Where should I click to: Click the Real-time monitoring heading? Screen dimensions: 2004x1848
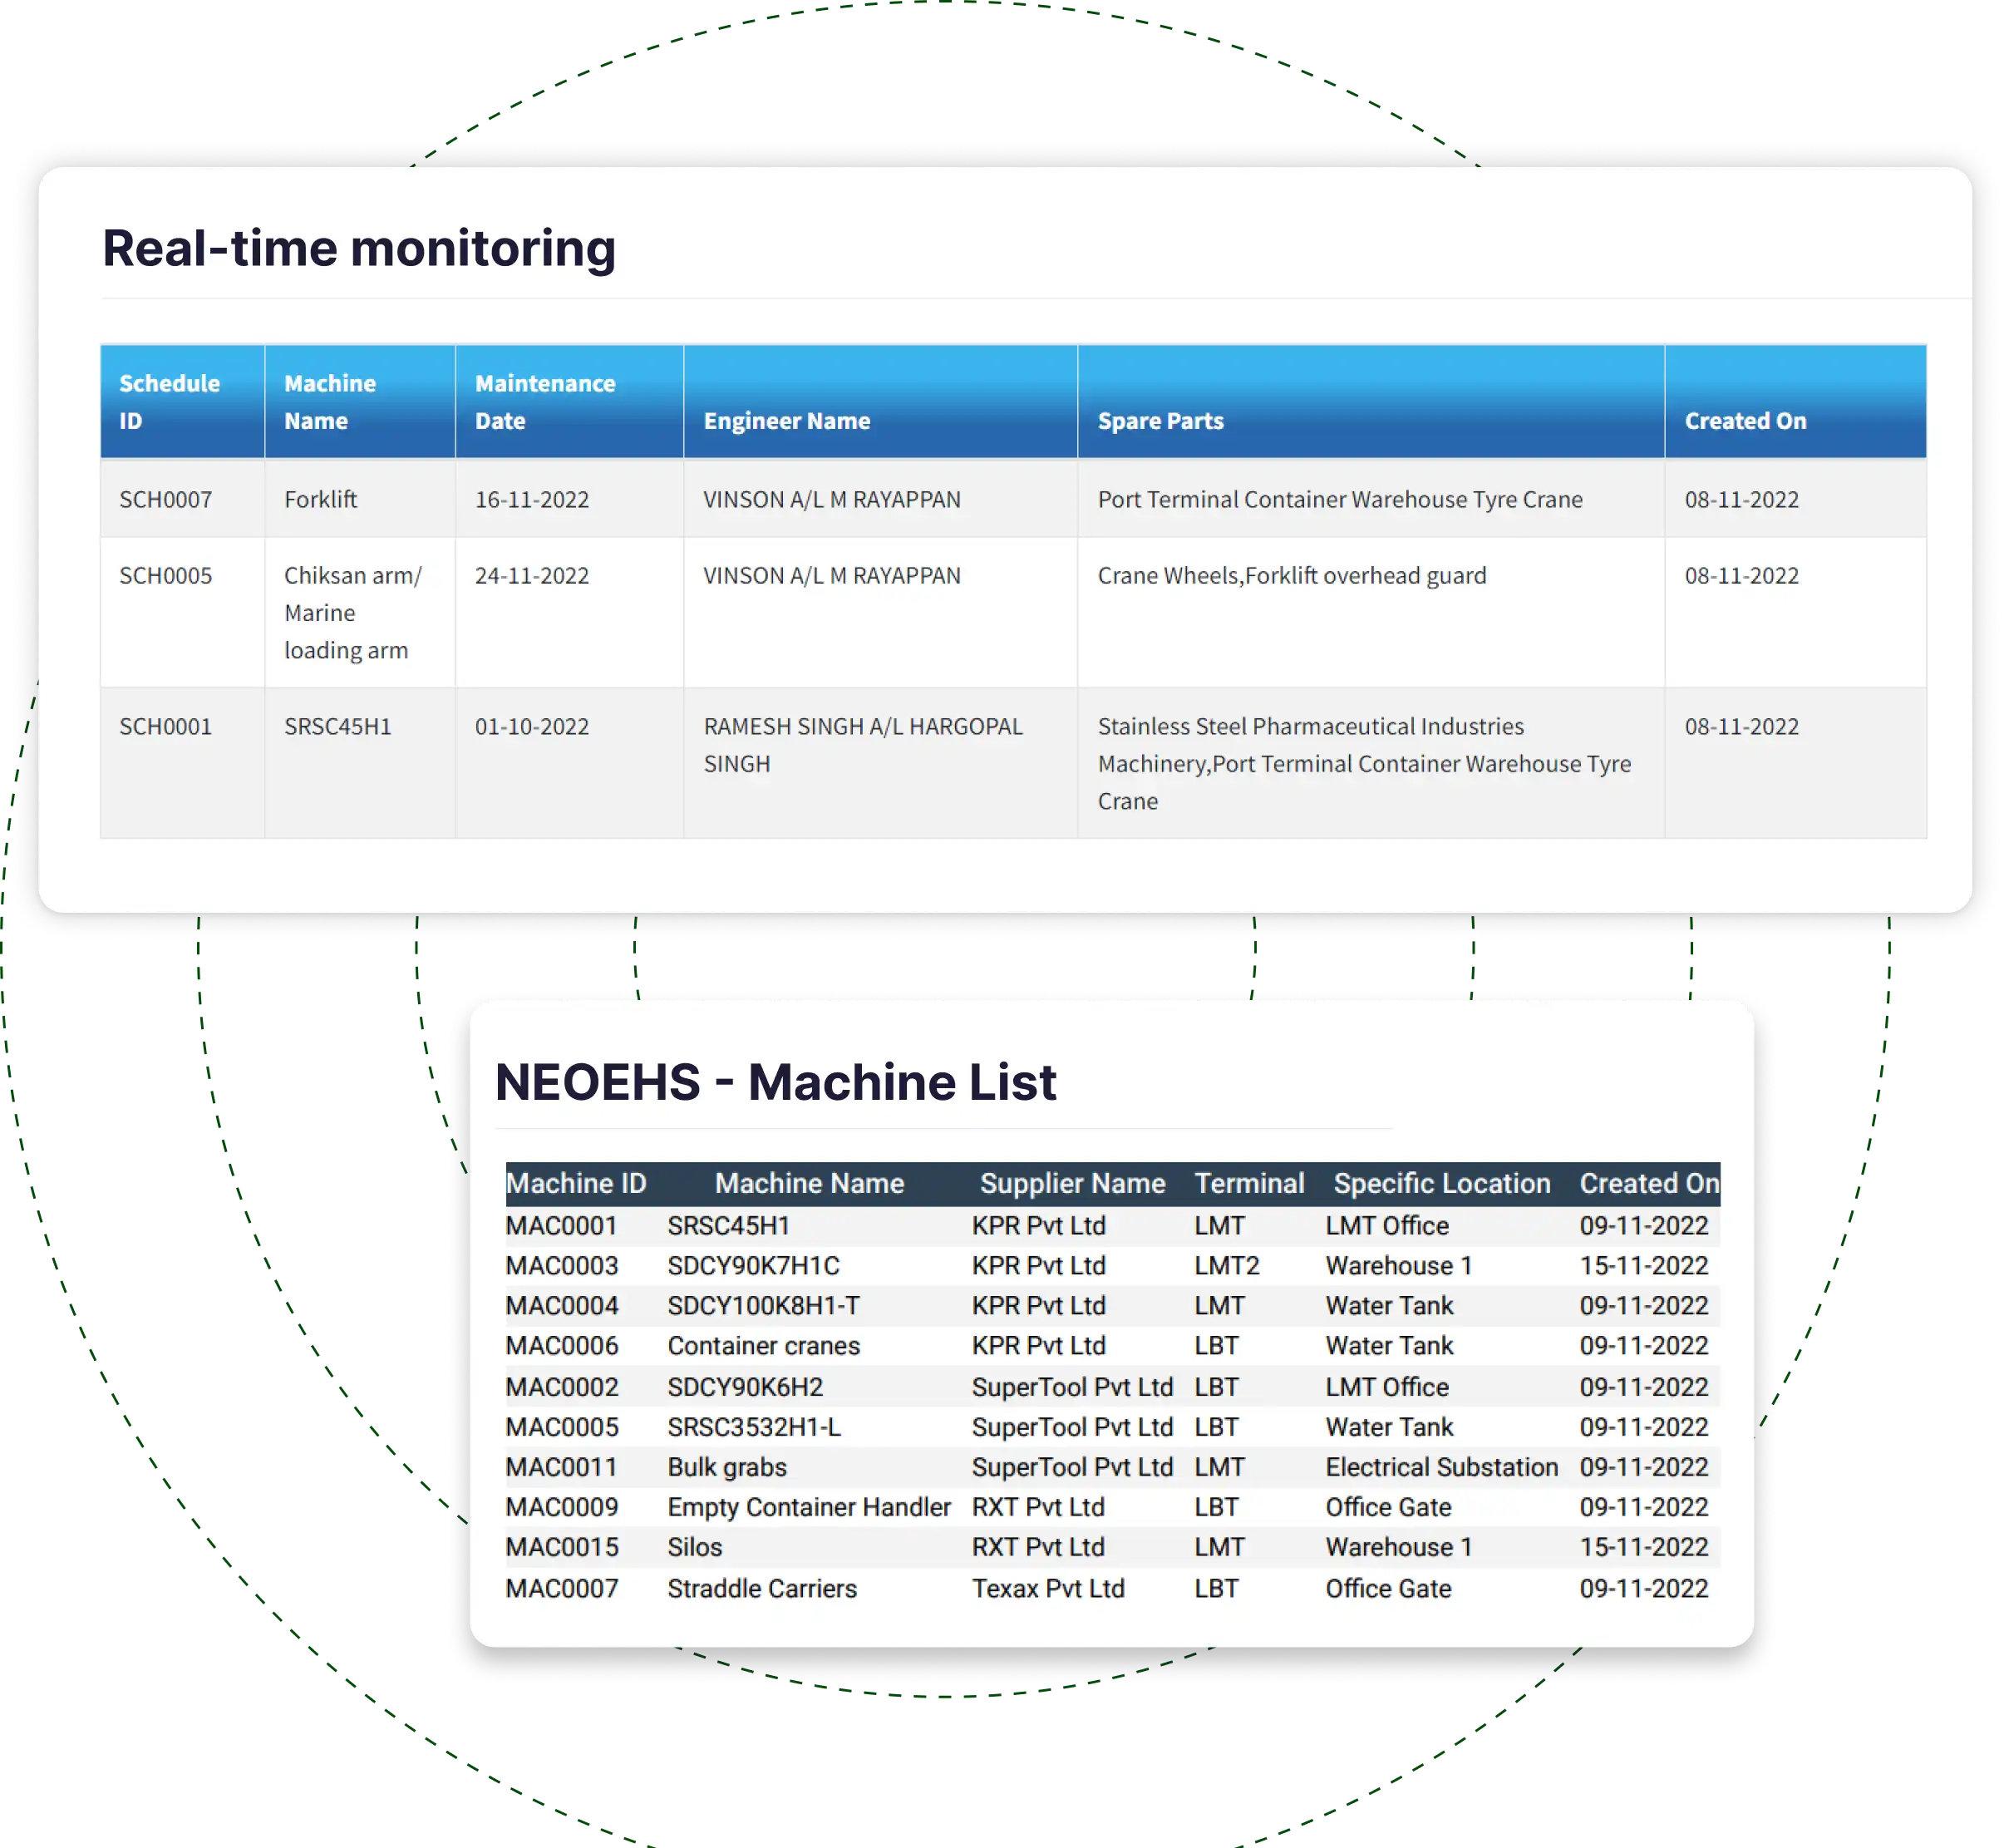click(359, 248)
